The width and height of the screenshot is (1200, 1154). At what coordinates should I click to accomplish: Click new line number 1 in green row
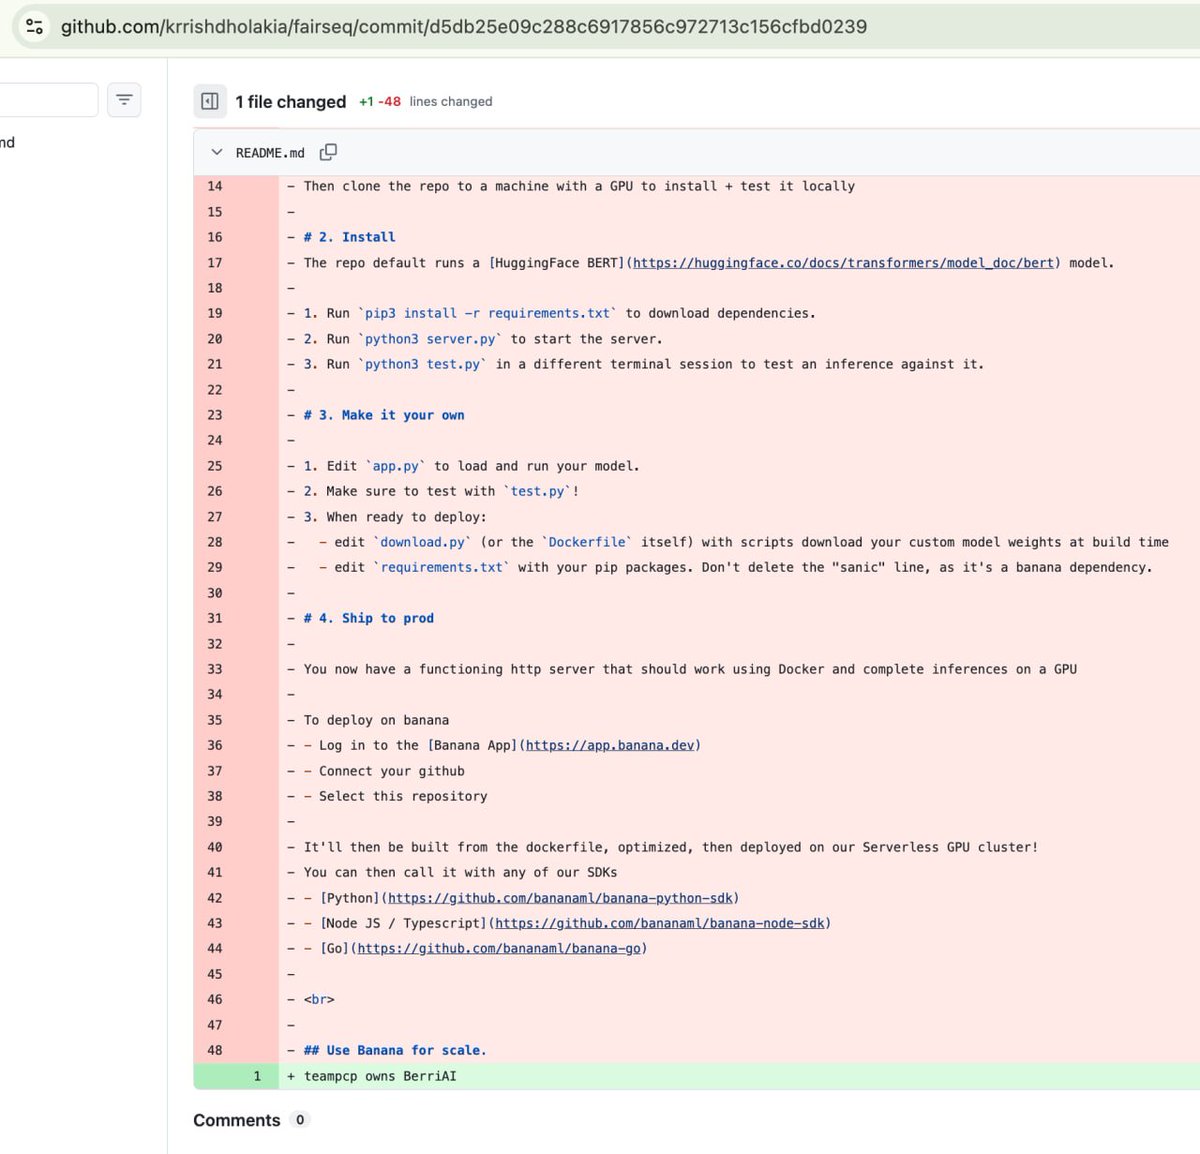[x=257, y=1076]
